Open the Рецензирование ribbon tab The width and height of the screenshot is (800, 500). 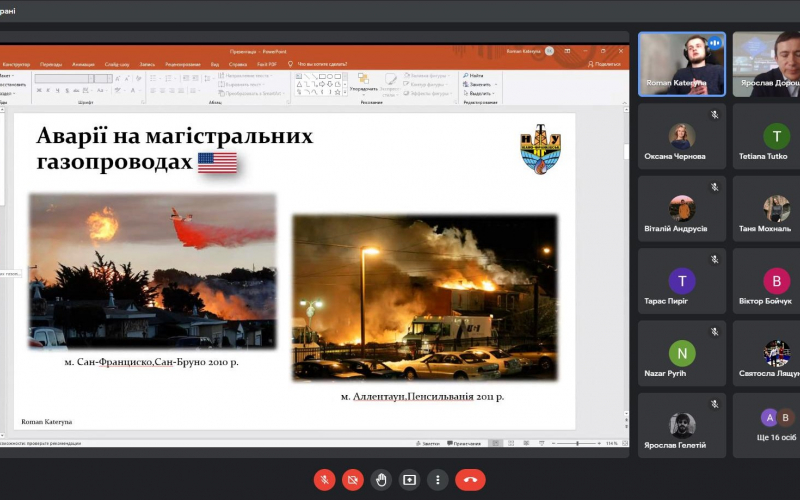(x=183, y=64)
